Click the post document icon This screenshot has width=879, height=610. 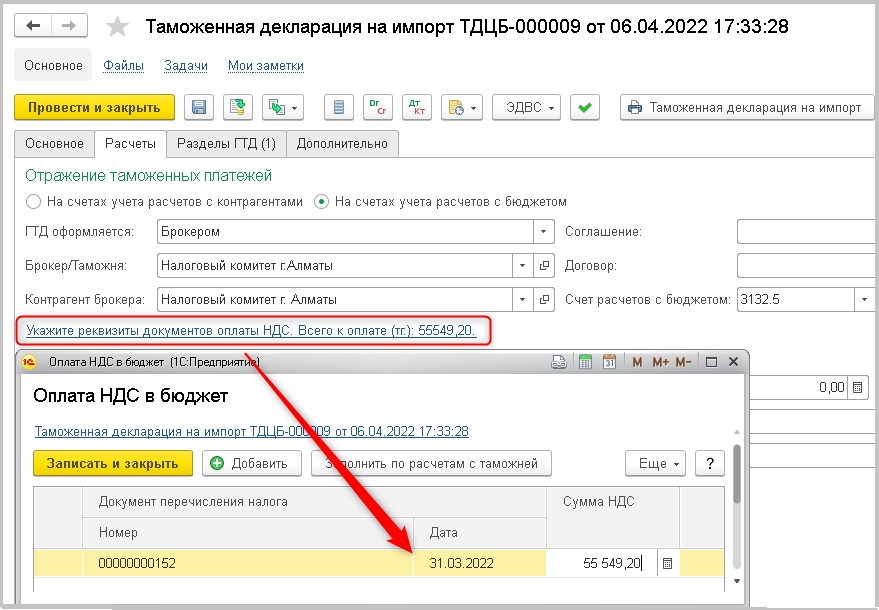coord(238,108)
